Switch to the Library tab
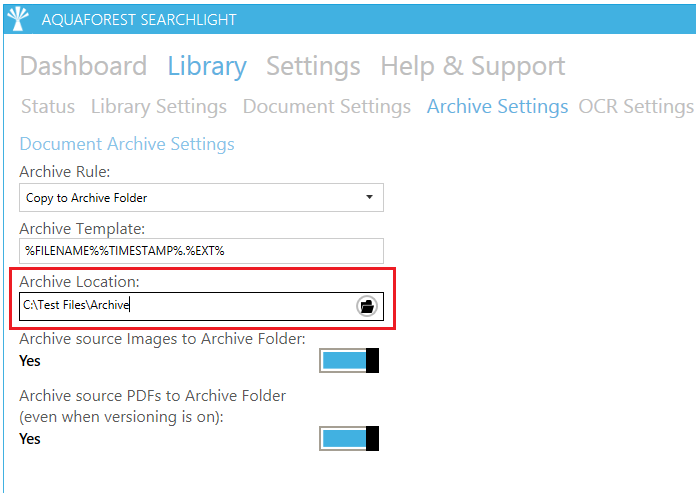 click(x=207, y=67)
